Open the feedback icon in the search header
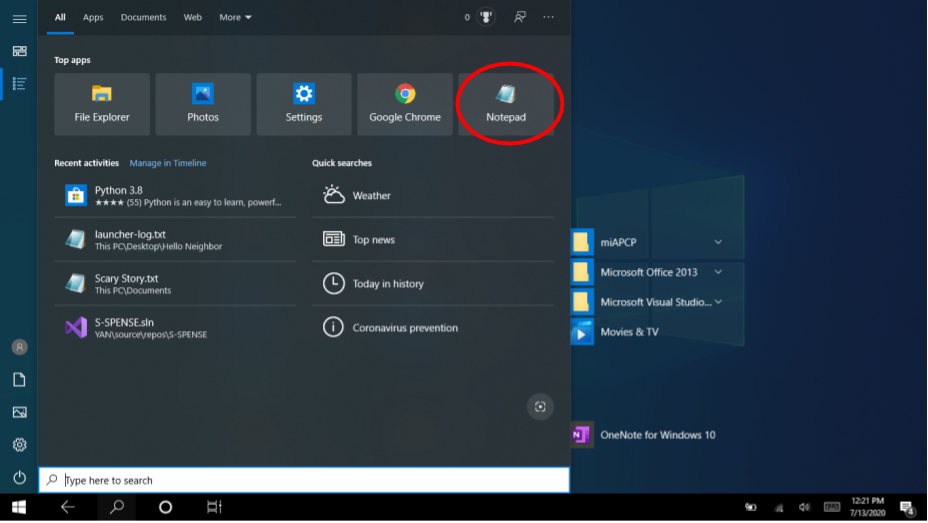928x523 pixels. tap(520, 17)
